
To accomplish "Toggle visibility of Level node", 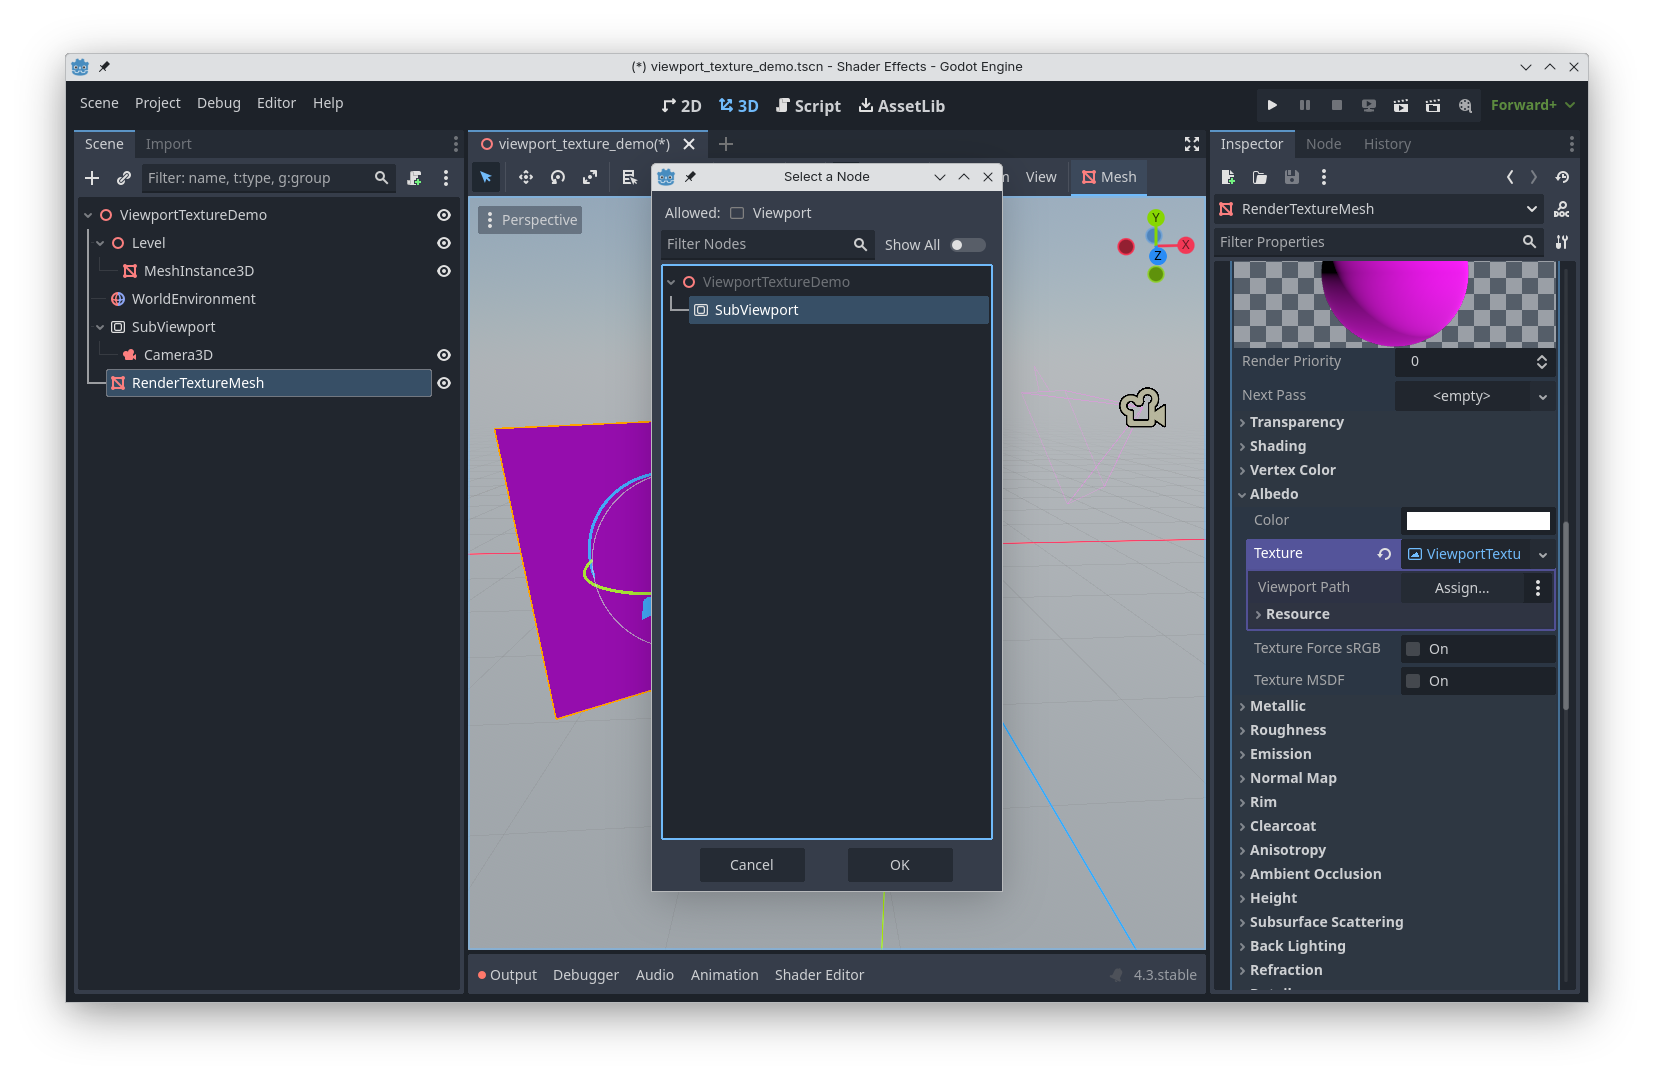I will click(x=444, y=243).
